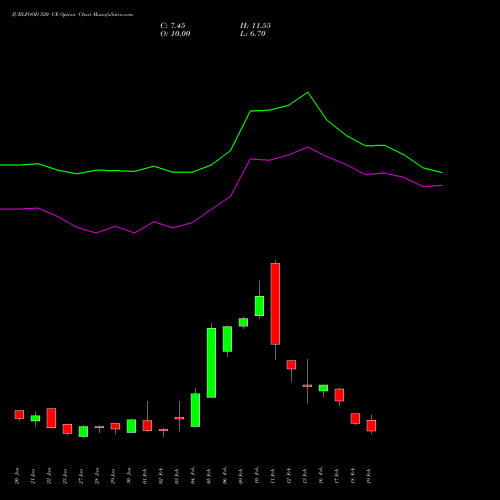This screenshot has width=500, height=500.
Task: Click the close value C: 7.45
Action: [x=173, y=26]
